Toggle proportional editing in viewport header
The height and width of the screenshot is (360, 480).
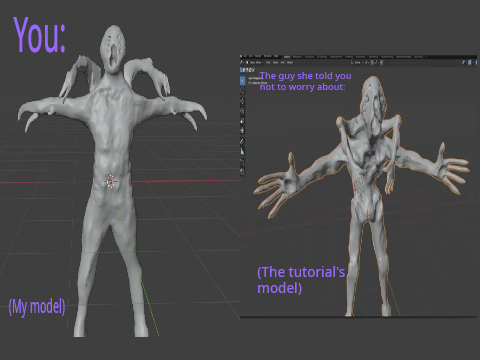click(382, 63)
